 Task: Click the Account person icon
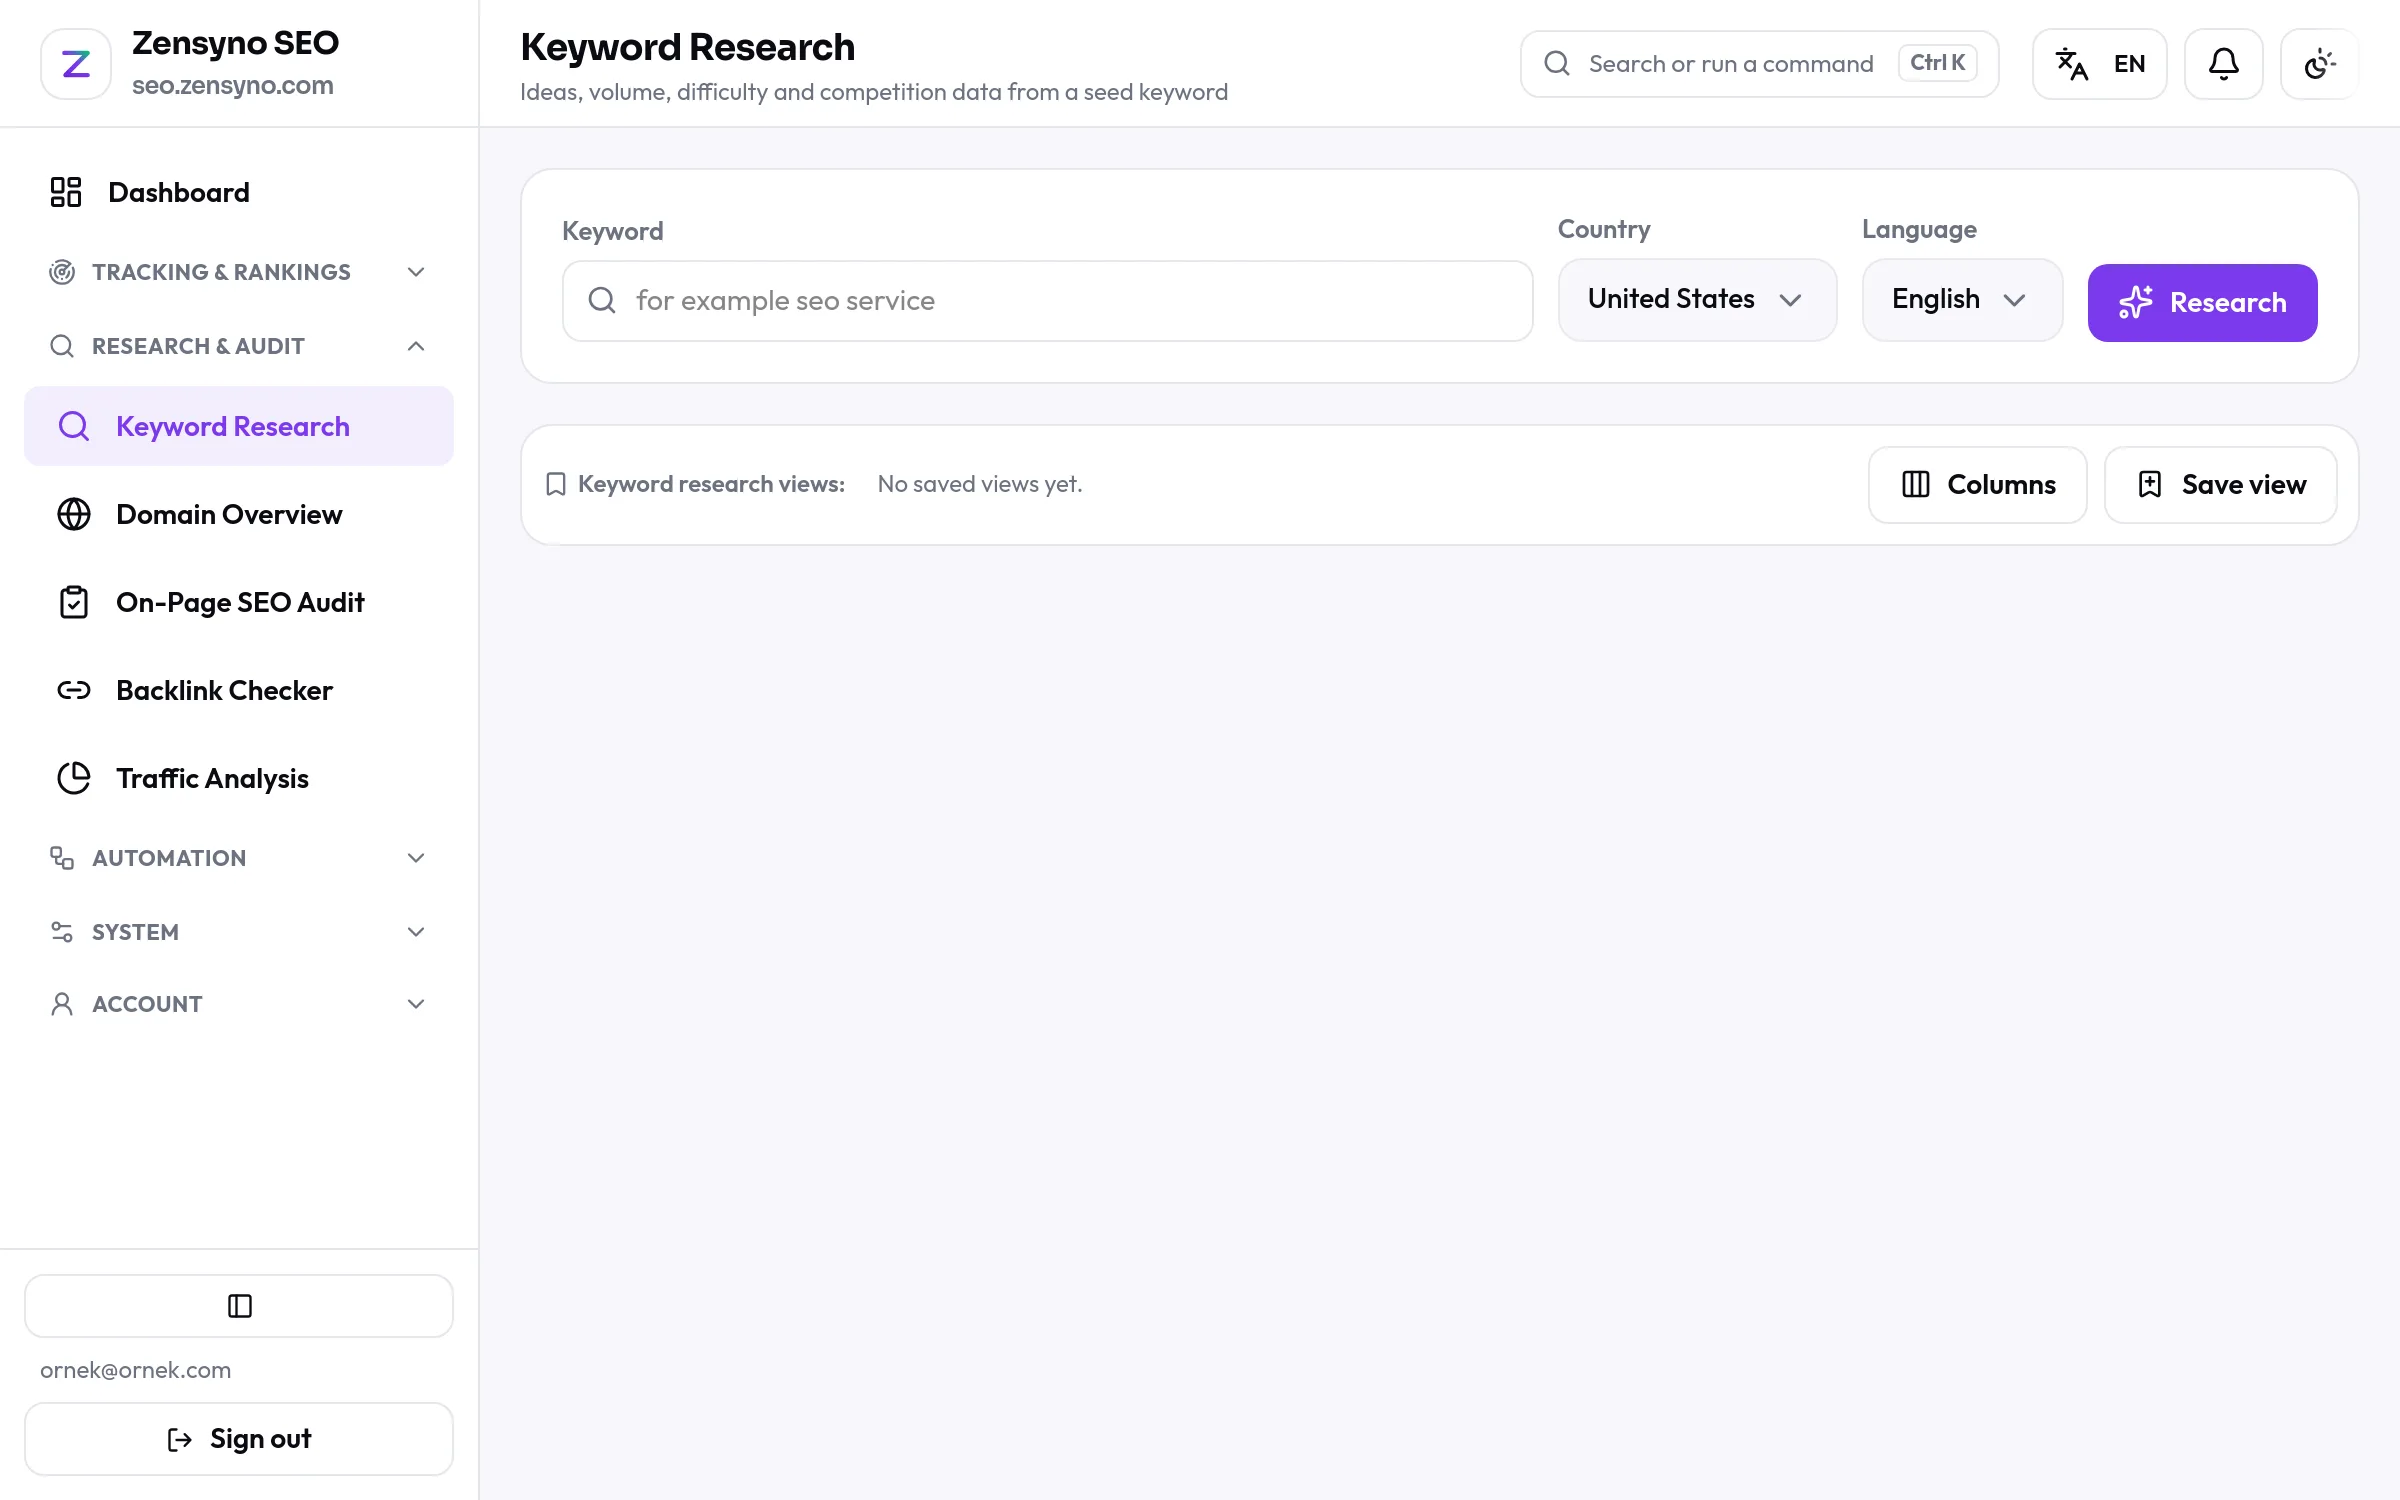coord(62,1004)
